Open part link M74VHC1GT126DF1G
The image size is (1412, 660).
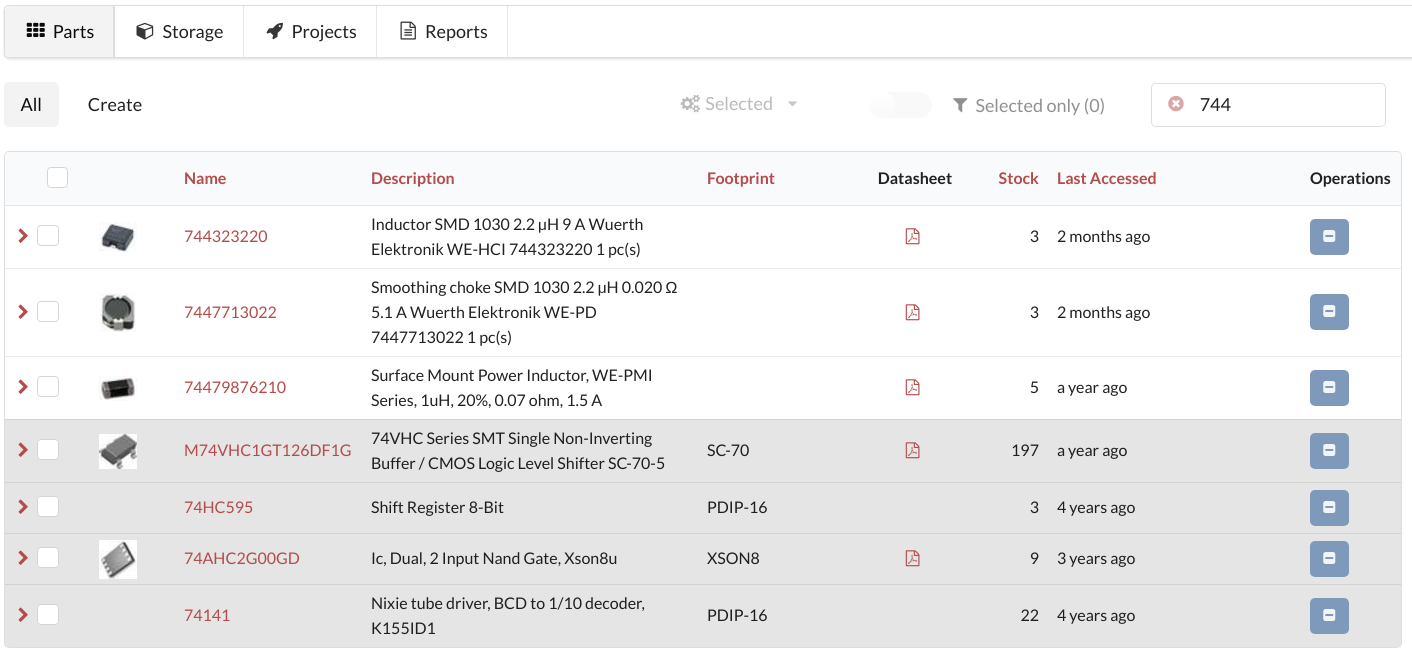click(267, 450)
